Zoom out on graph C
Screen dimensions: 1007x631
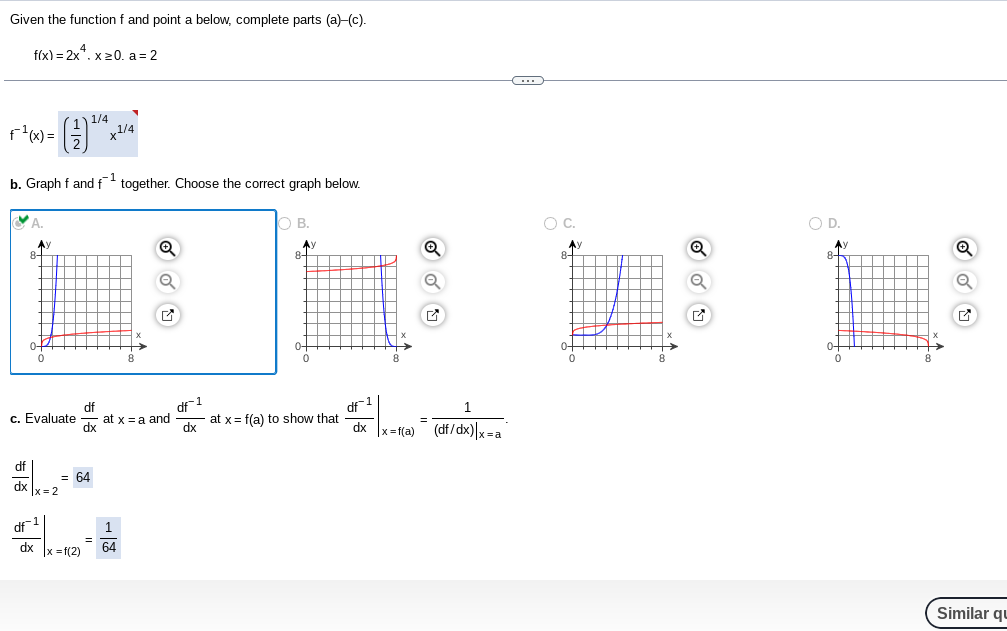(x=699, y=281)
